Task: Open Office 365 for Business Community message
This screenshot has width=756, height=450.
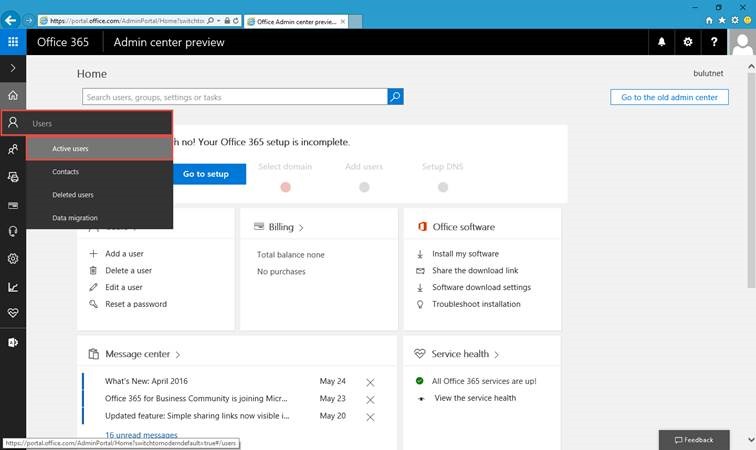Action: (196, 398)
